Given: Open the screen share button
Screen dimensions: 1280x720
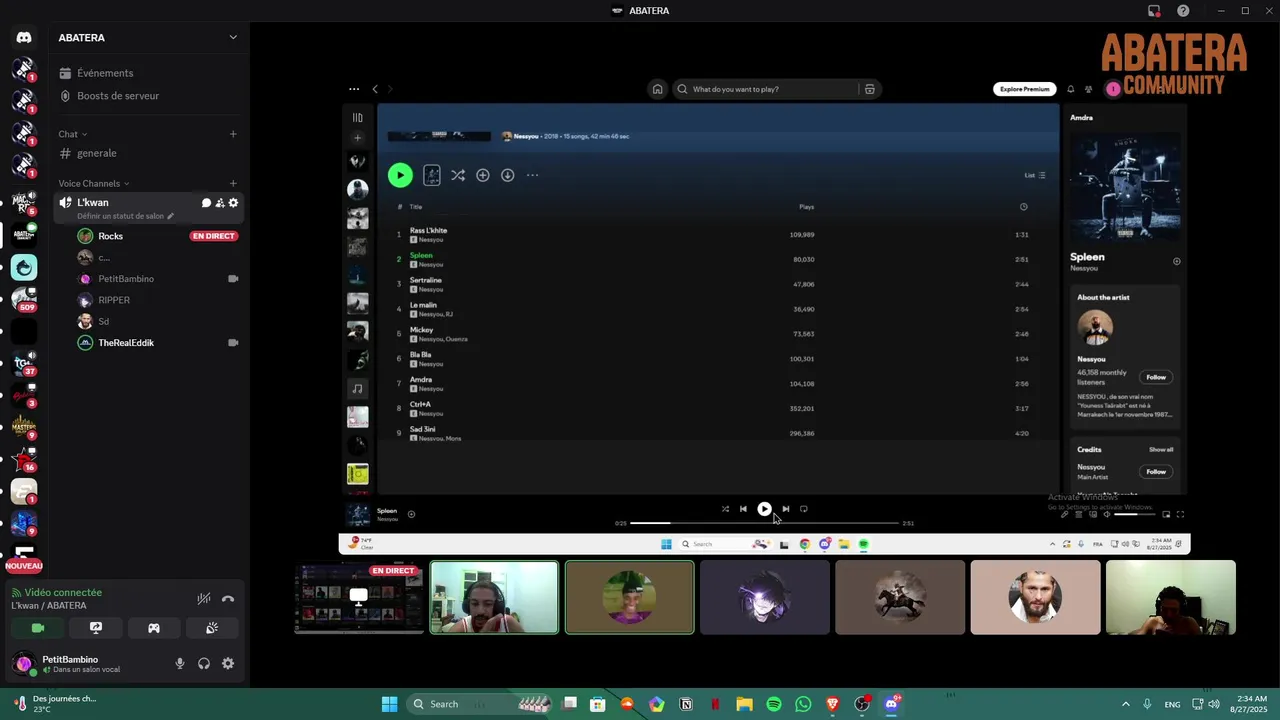Looking at the screenshot, I should point(96,628).
